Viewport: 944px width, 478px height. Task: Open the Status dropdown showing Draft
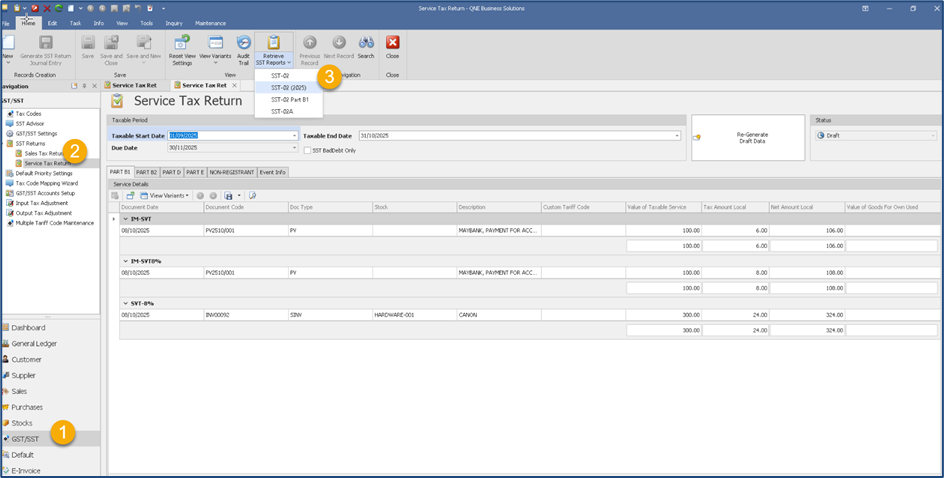tap(934, 135)
